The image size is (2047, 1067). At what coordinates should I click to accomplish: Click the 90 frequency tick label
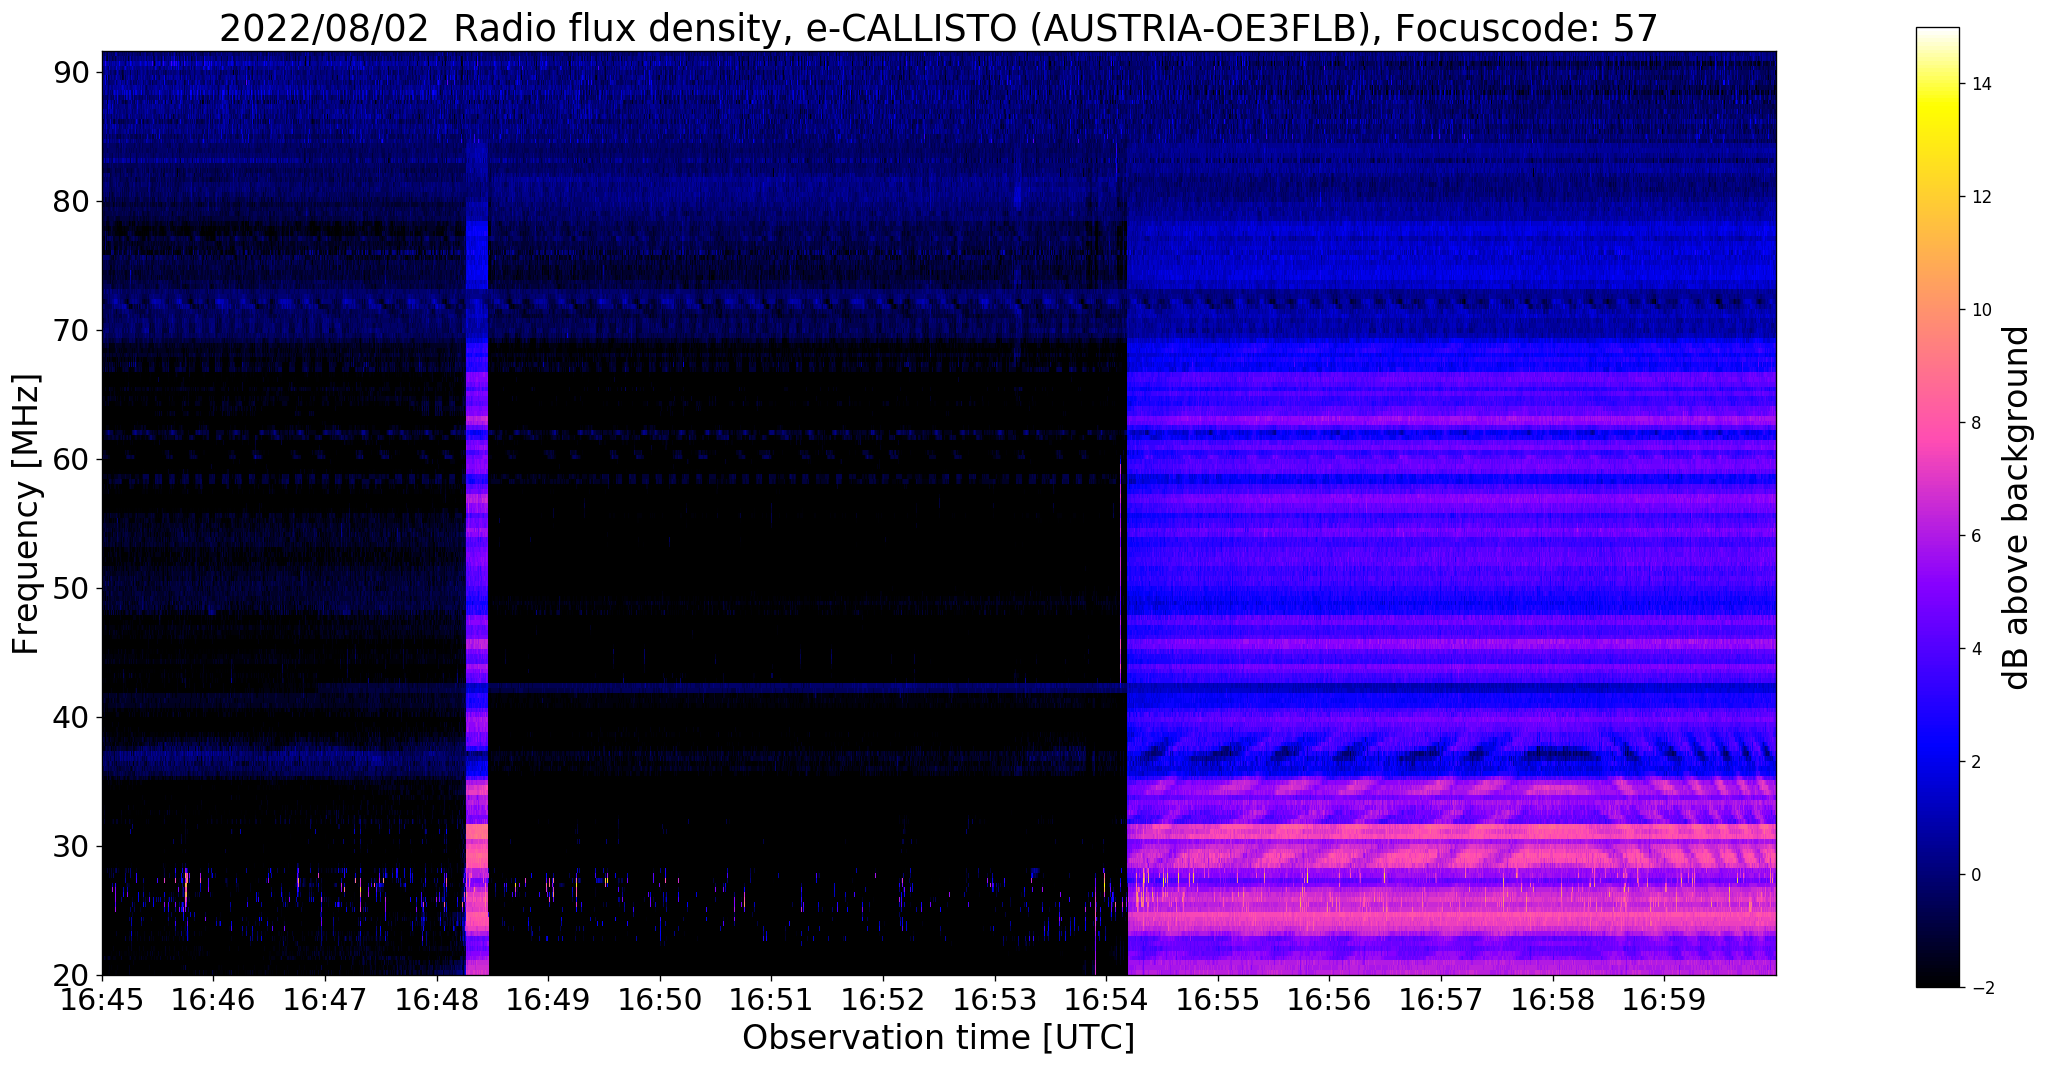coord(71,72)
